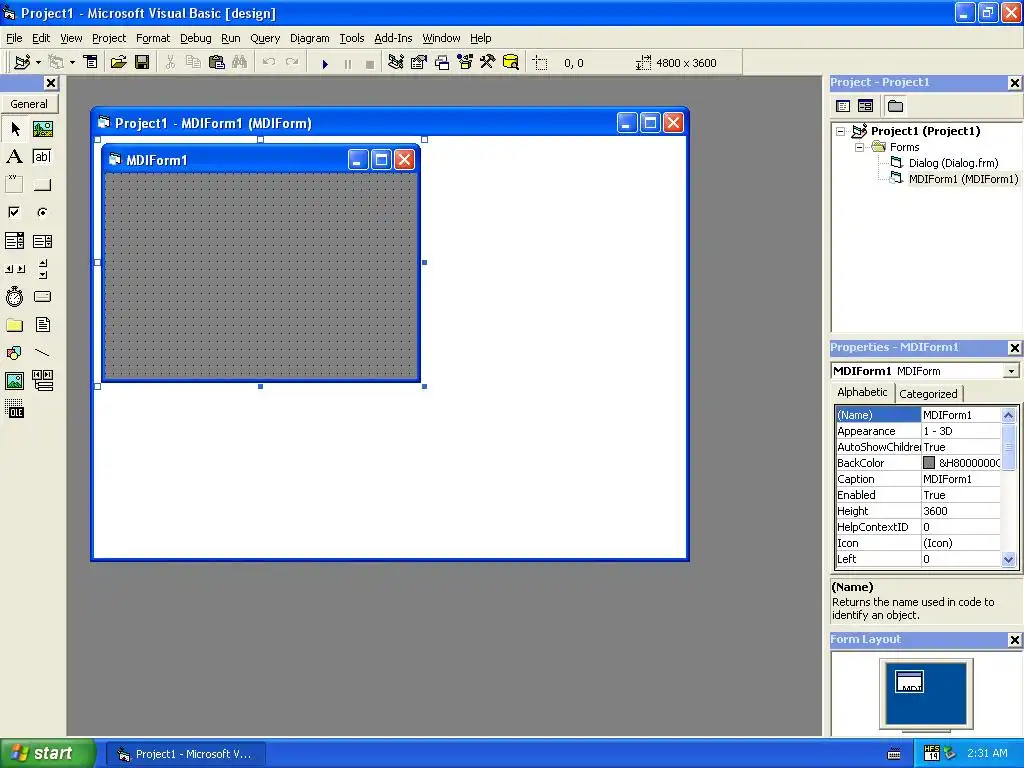Click the Add Standard EXE Project icon
The image size is (1024, 768).
point(22,63)
